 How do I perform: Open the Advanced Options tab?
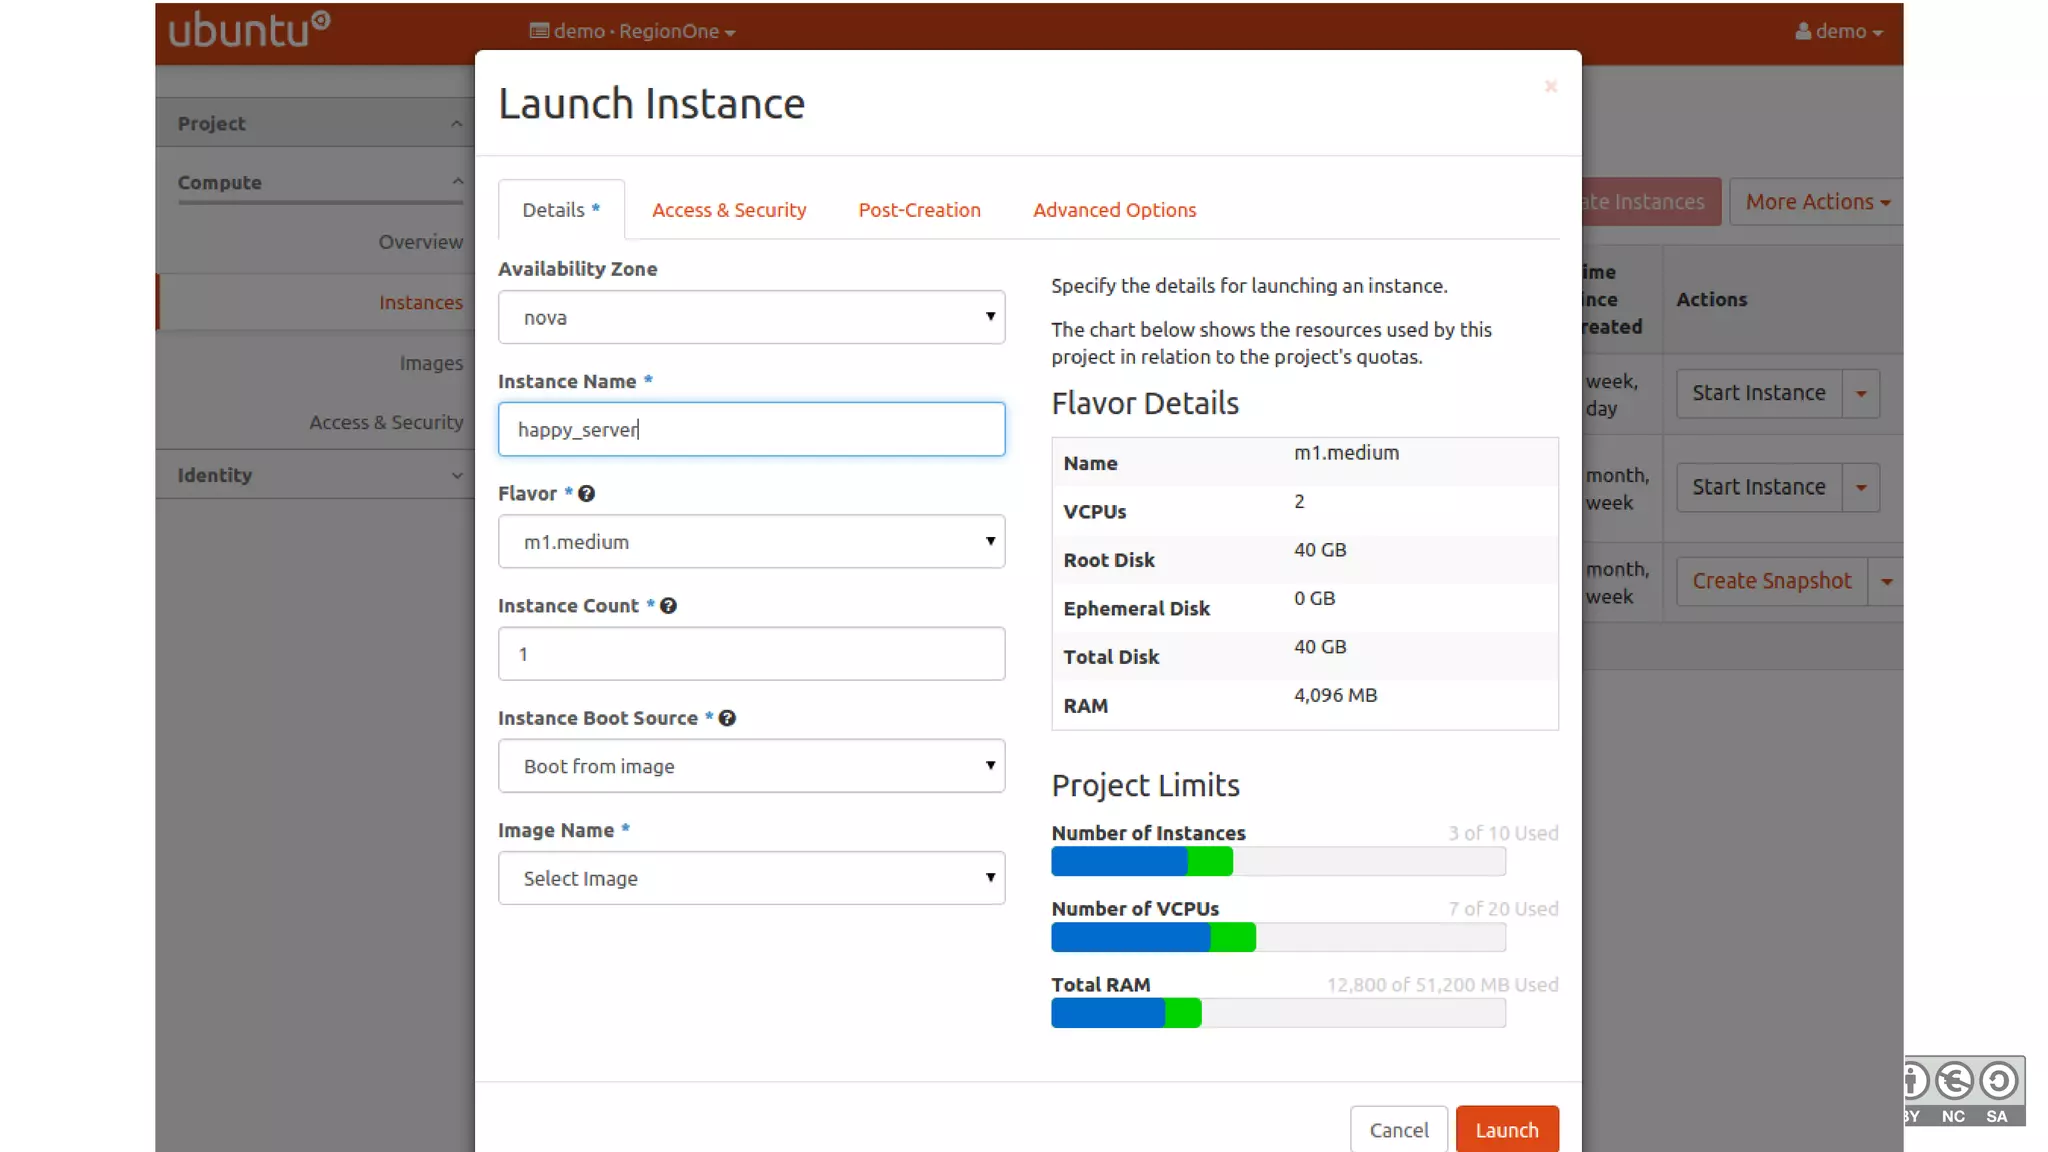(1114, 210)
